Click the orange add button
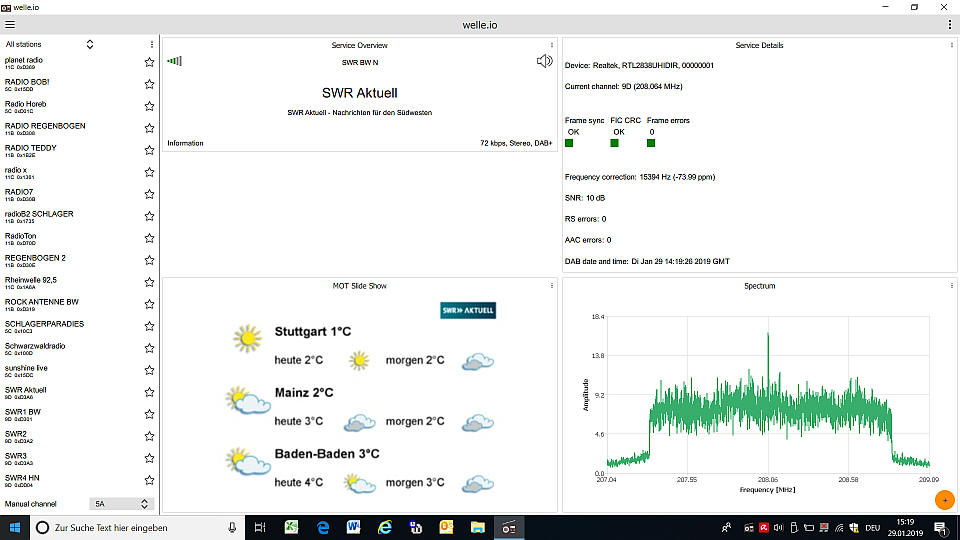Screen dimensions: 960x540 tap(945, 500)
